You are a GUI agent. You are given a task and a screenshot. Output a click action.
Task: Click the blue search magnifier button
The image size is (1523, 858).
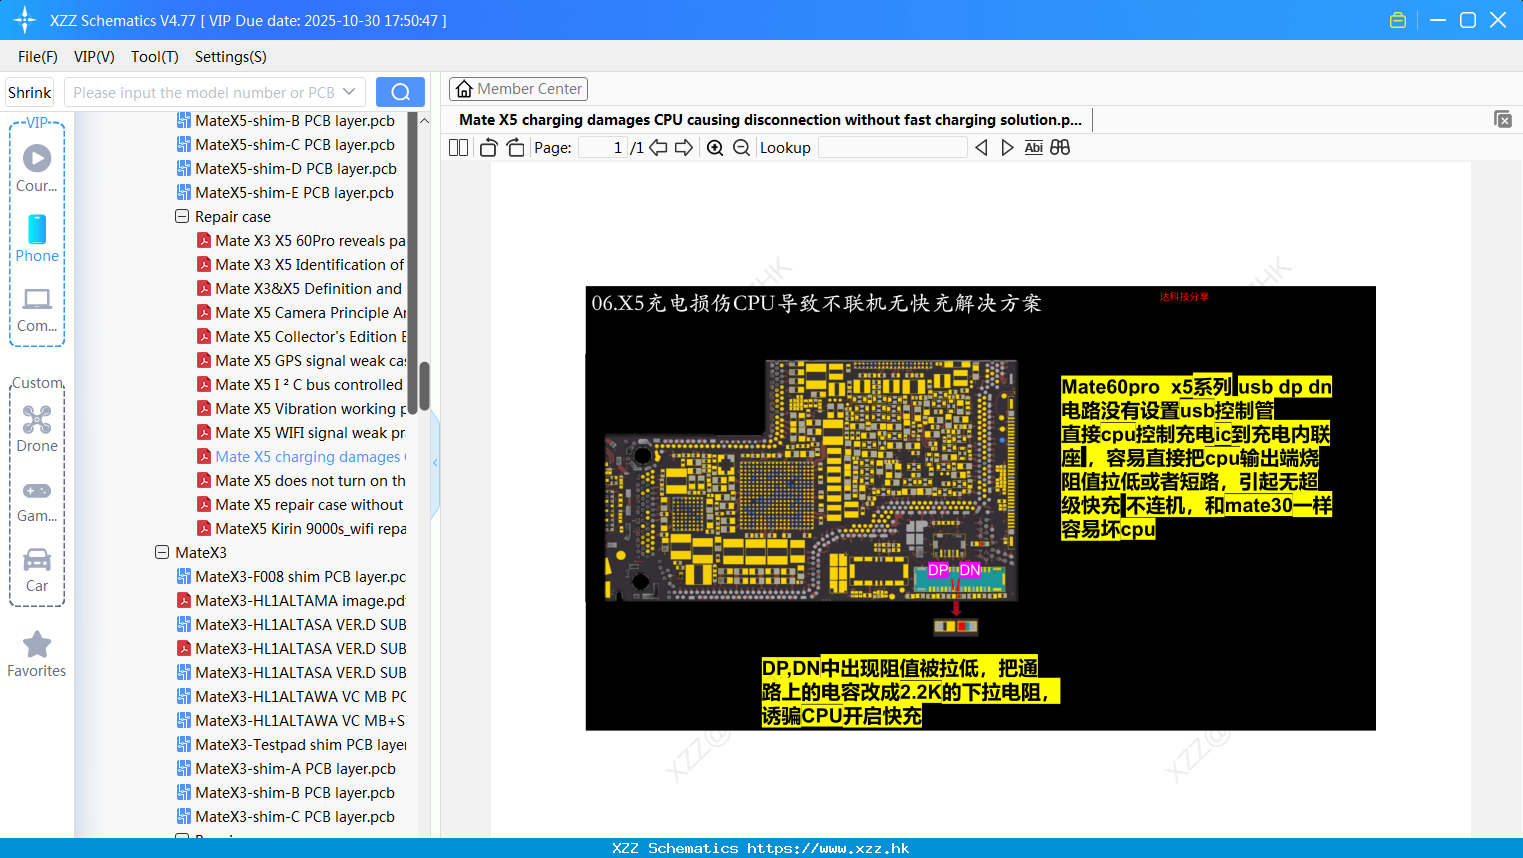pos(400,92)
